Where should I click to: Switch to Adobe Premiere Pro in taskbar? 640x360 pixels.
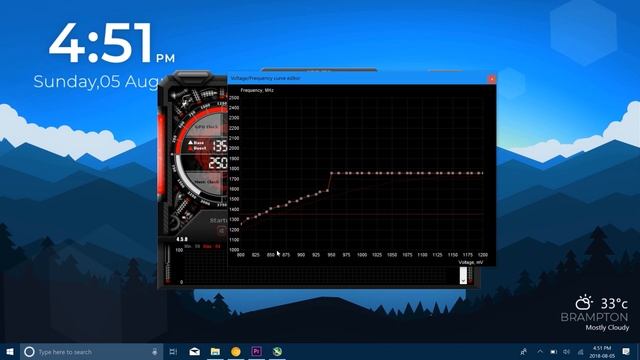[256, 351]
